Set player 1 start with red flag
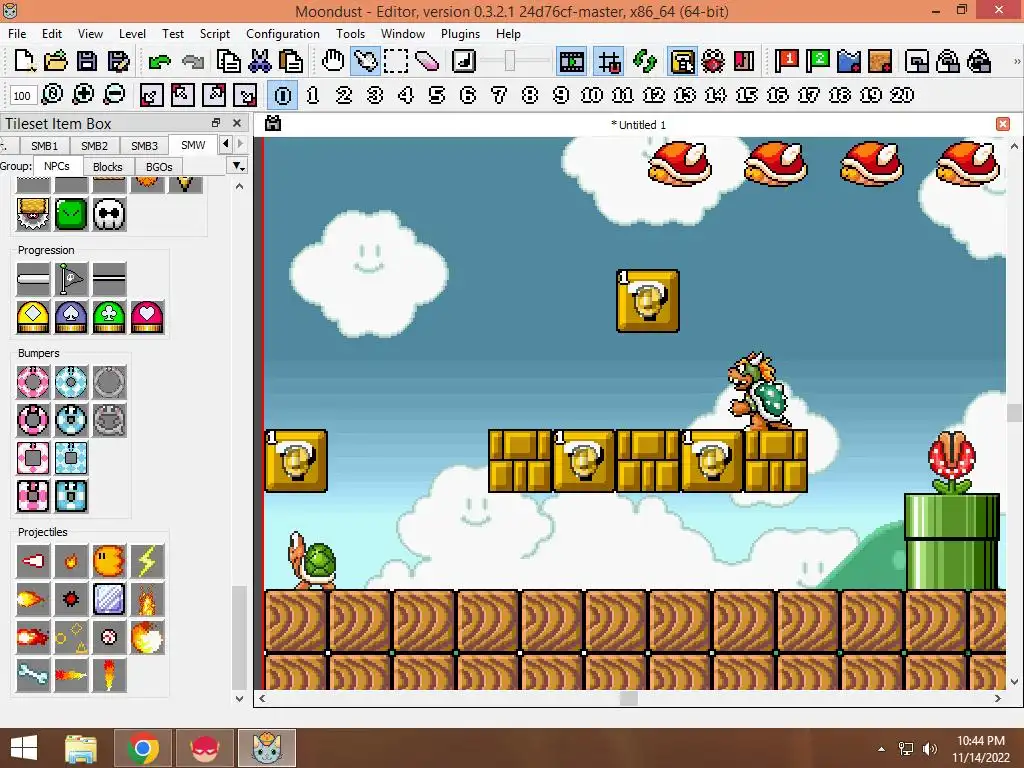1024x768 pixels. (786, 61)
